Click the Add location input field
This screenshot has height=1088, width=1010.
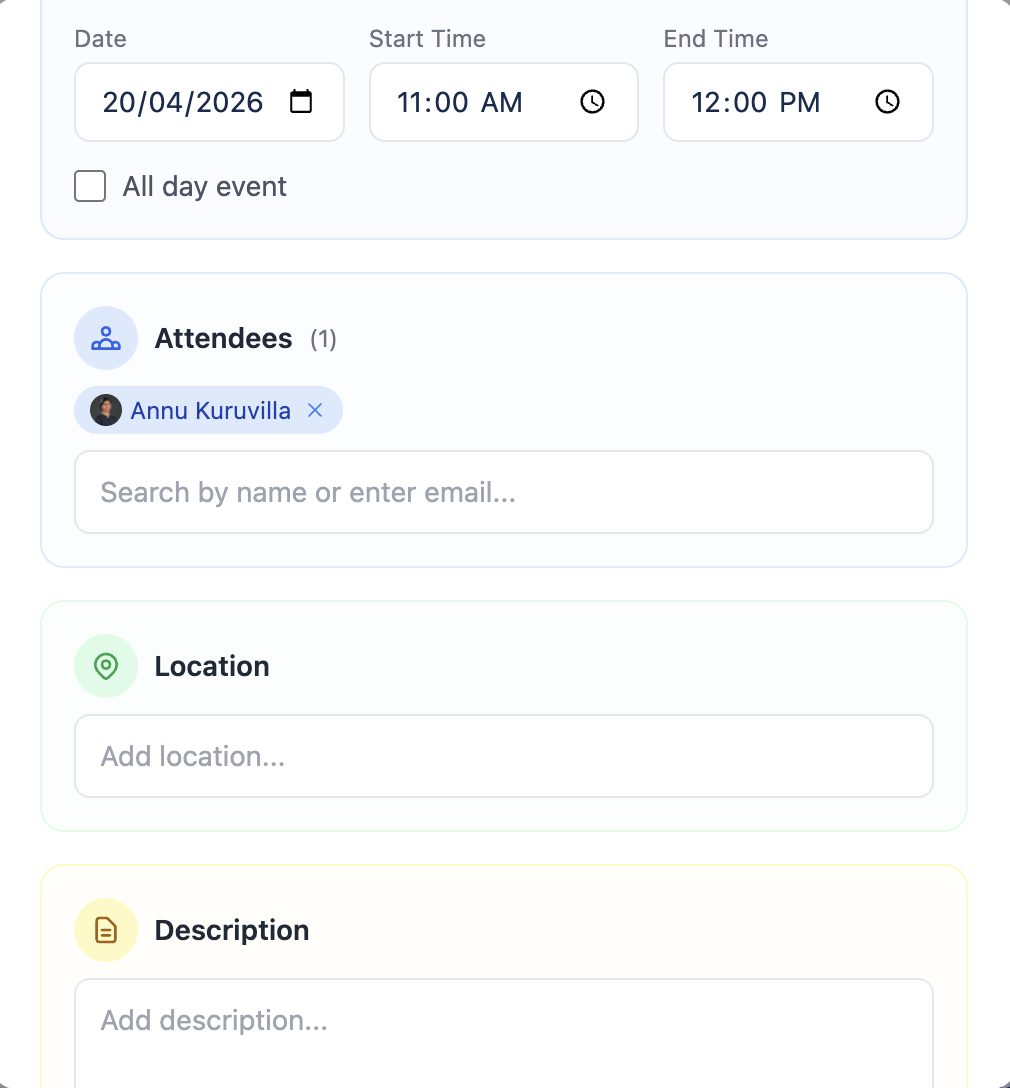pyautogui.click(x=504, y=756)
